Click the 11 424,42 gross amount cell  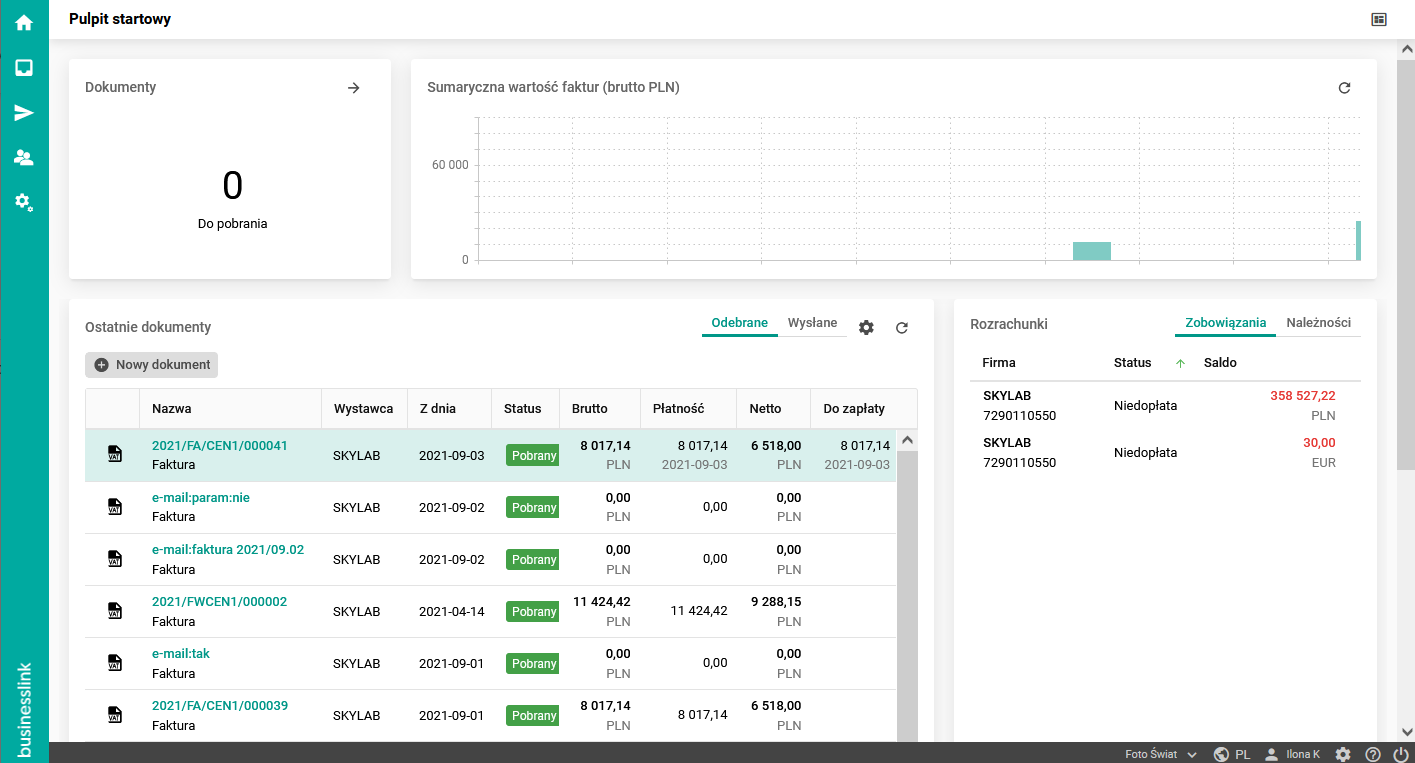point(602,601)
